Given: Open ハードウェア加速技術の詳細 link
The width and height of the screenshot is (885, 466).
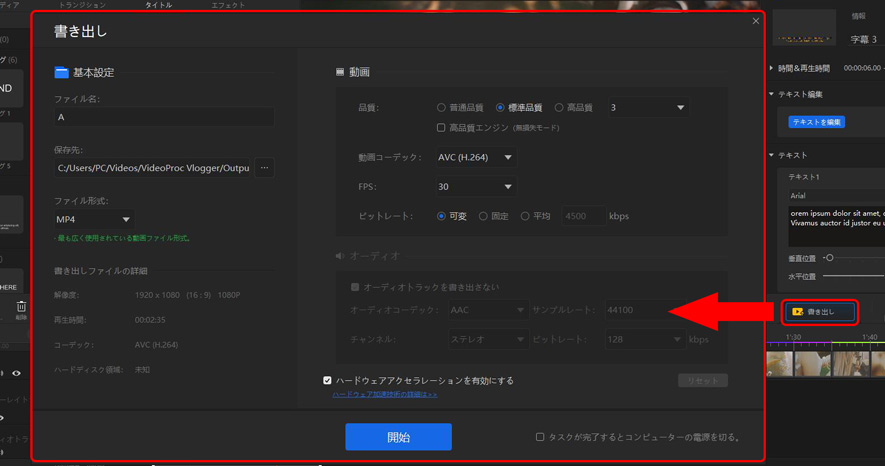Looking at the screenshot, I should click(x=384, y=394).
